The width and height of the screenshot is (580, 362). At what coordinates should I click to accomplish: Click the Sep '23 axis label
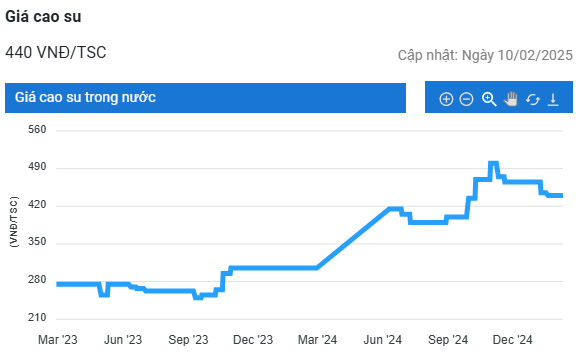(x=188, y=339)
